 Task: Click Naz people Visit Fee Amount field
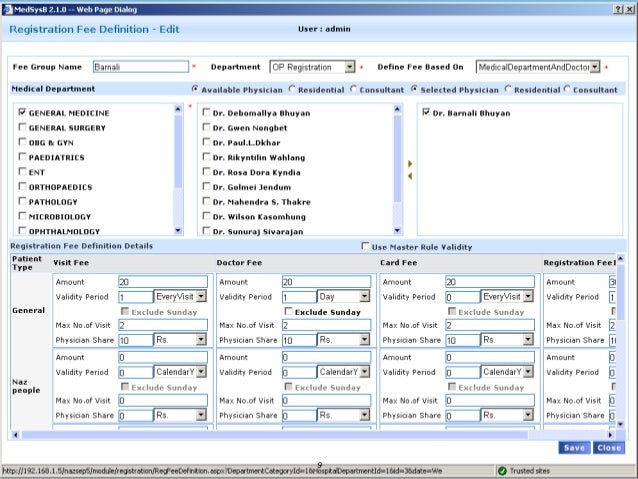tap(163, 357)
